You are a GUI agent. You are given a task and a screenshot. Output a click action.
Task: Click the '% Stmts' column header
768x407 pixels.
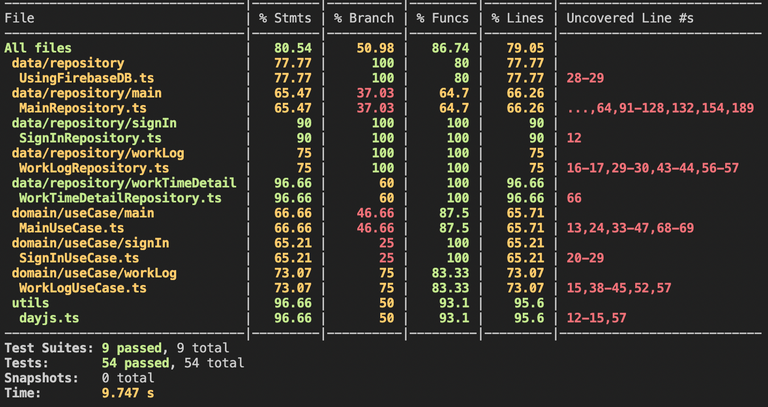pyautogui.click(x=285, y=18)
